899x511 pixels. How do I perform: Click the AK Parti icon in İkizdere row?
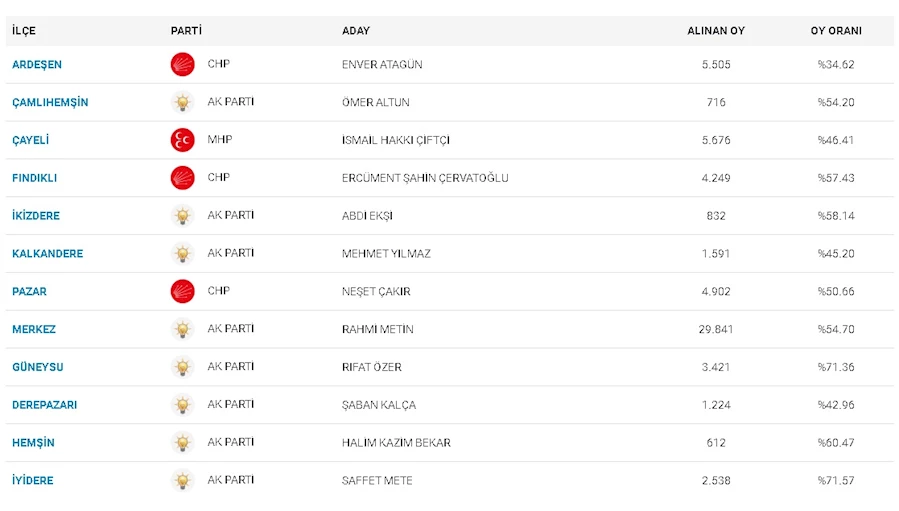(182, 216)
